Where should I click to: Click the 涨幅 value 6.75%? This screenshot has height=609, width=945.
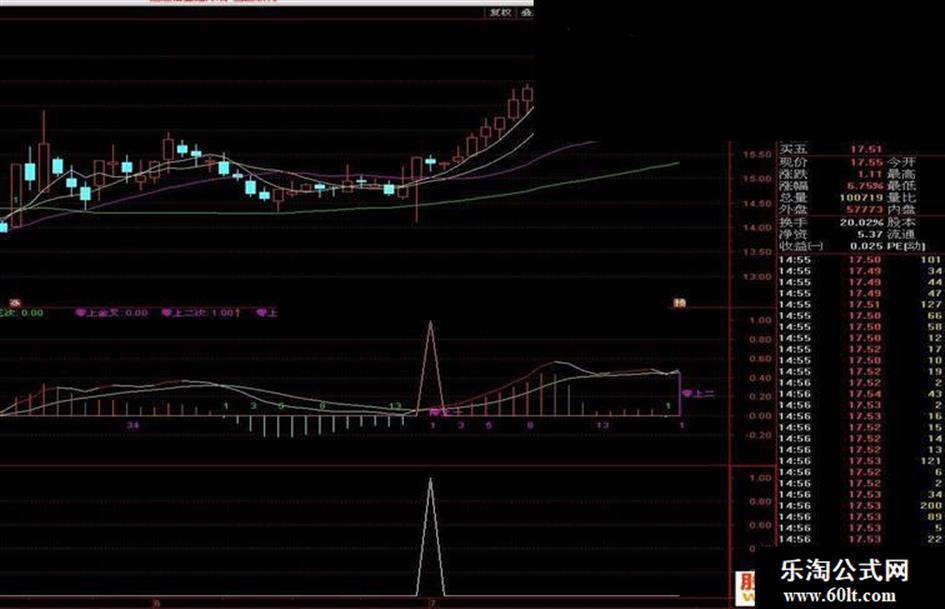pyautogui.click(x=864, y=186)
